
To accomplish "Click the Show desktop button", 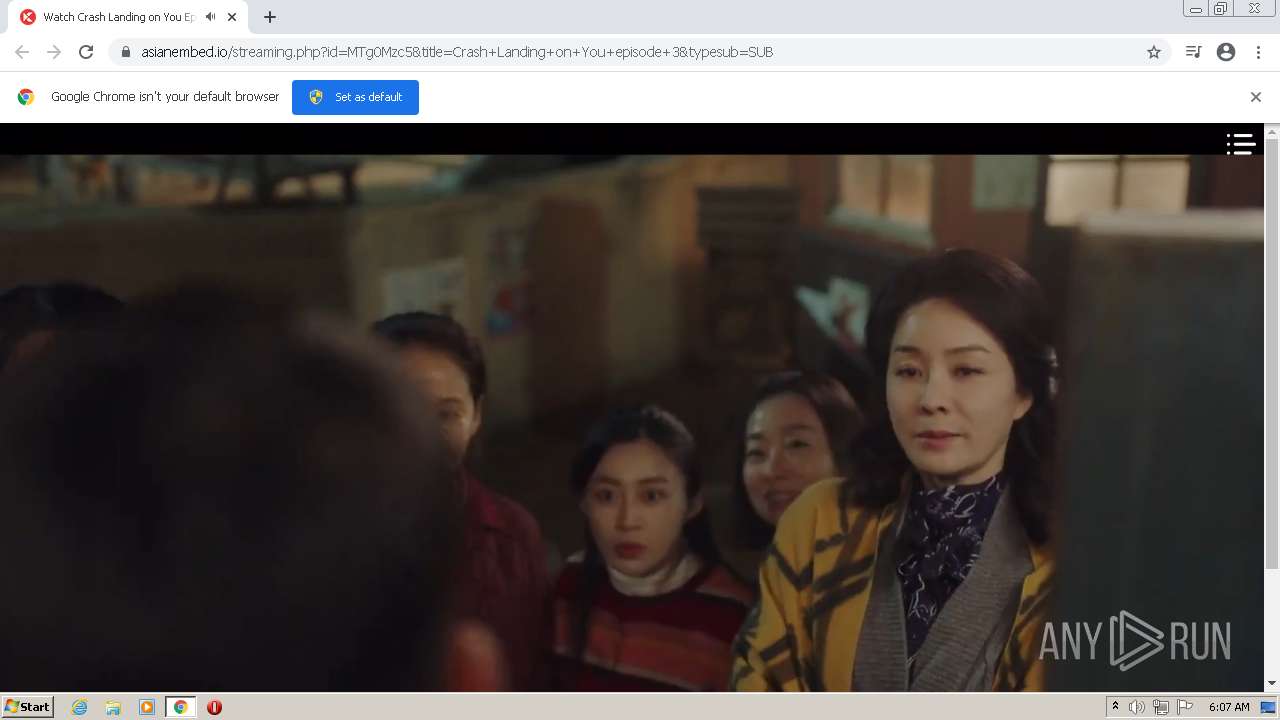I will 1268,707.
